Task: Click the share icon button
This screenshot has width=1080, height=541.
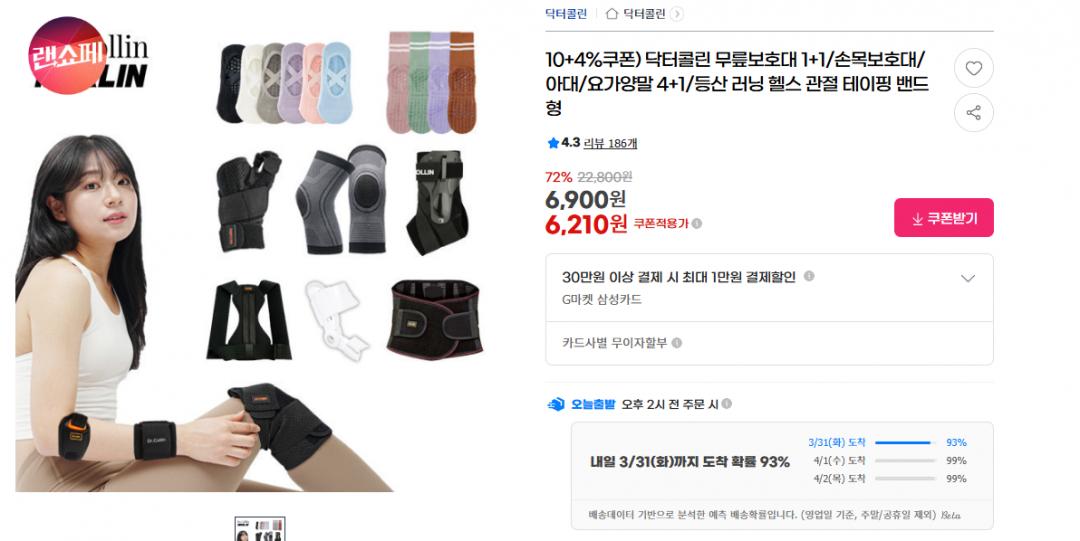Action: (x=973, y=113)
